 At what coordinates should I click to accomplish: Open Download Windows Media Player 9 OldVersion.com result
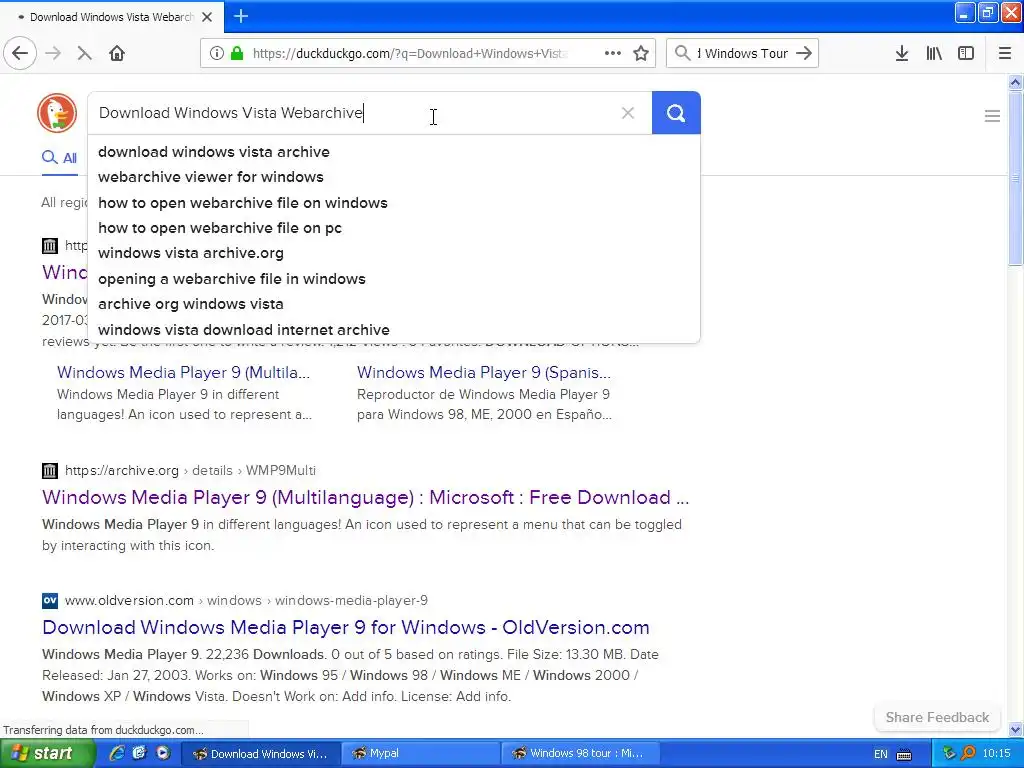coord(345,628)
